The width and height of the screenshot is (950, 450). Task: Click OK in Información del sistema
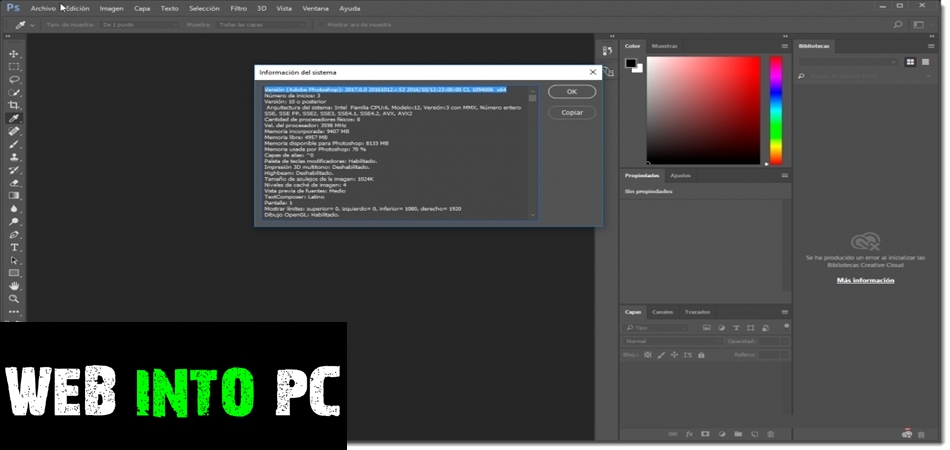(572, 92)
